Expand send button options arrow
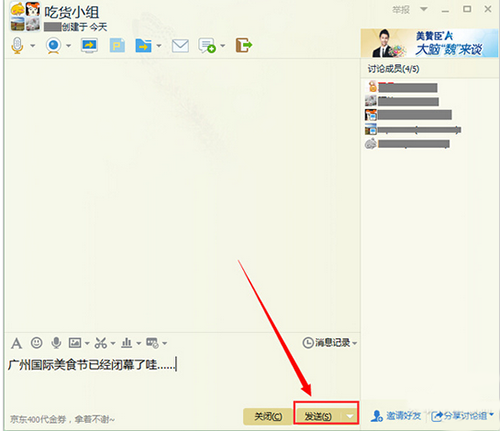The width and height of the screenshot is (500, 431). coord(350,416)
